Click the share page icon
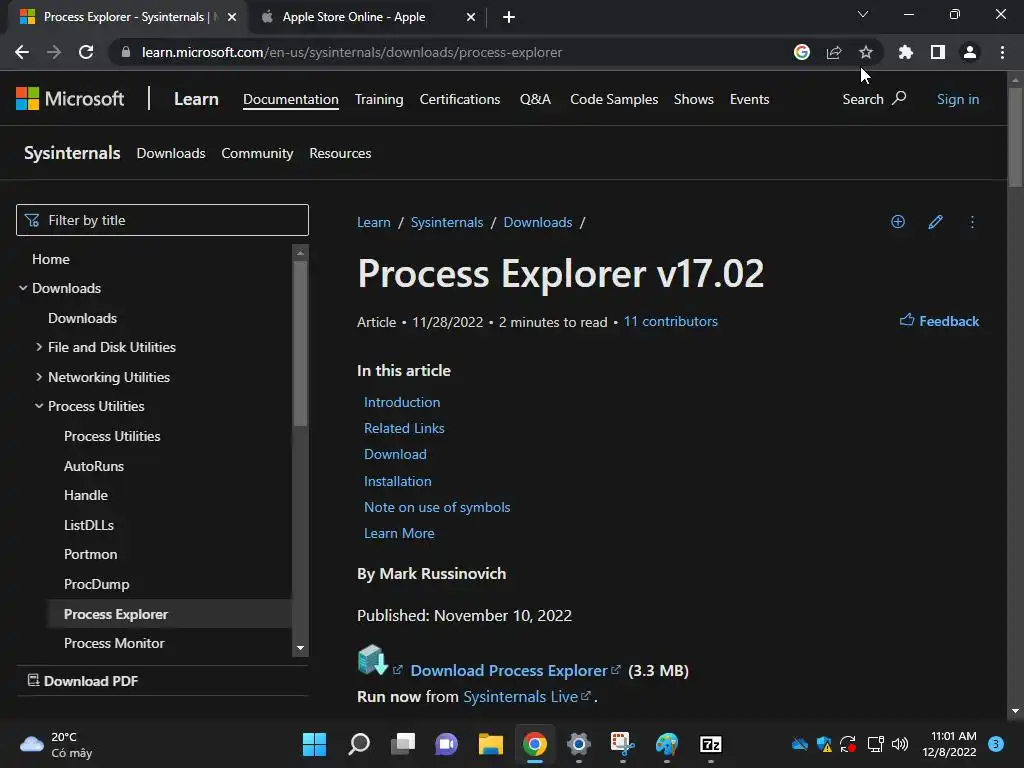 click(833, 52)
